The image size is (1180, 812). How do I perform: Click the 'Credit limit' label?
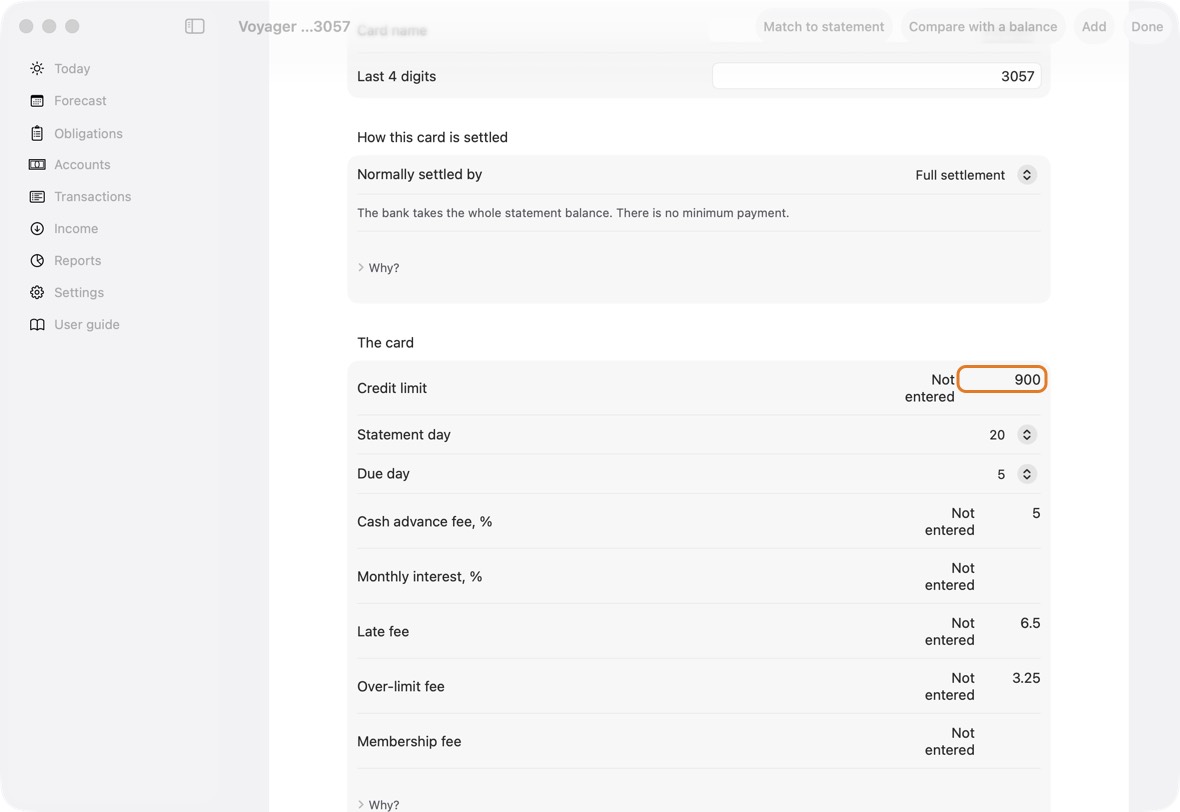(391, 388)
